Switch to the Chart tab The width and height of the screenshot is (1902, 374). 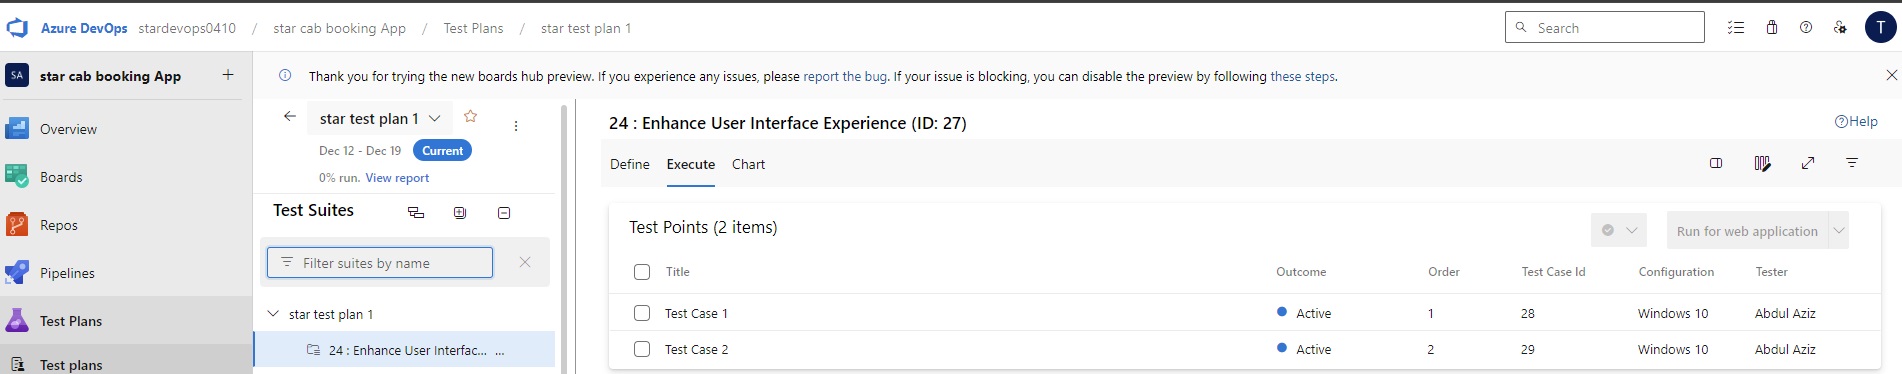[x=748, y=164]
